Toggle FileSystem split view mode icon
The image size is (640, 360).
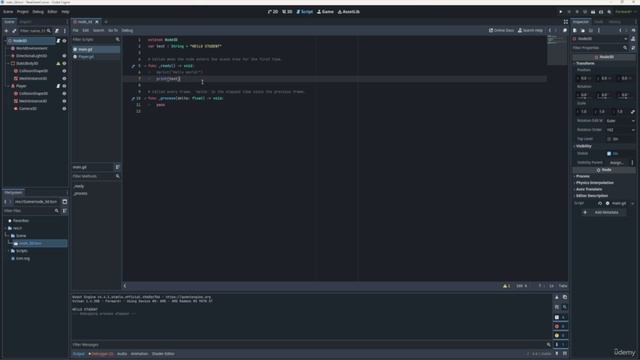point(64,202)
